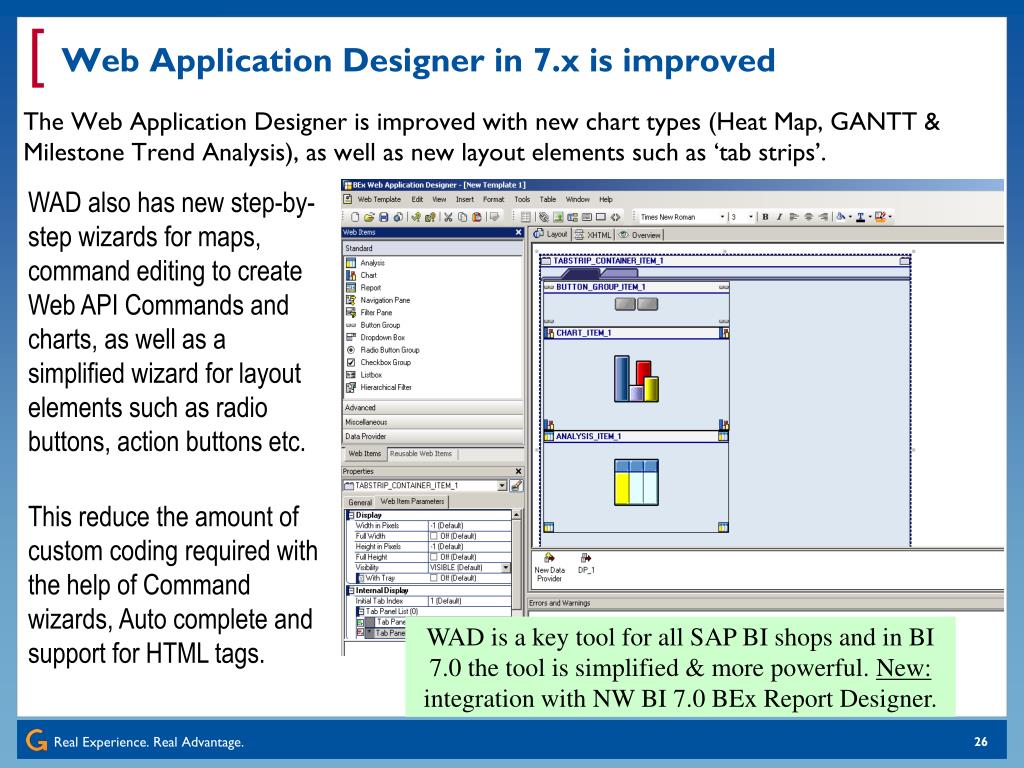This screenshot has height=768, width=1024.
Task: Click the angle-brackets code view toolbar icon
Action: [615, 217]
